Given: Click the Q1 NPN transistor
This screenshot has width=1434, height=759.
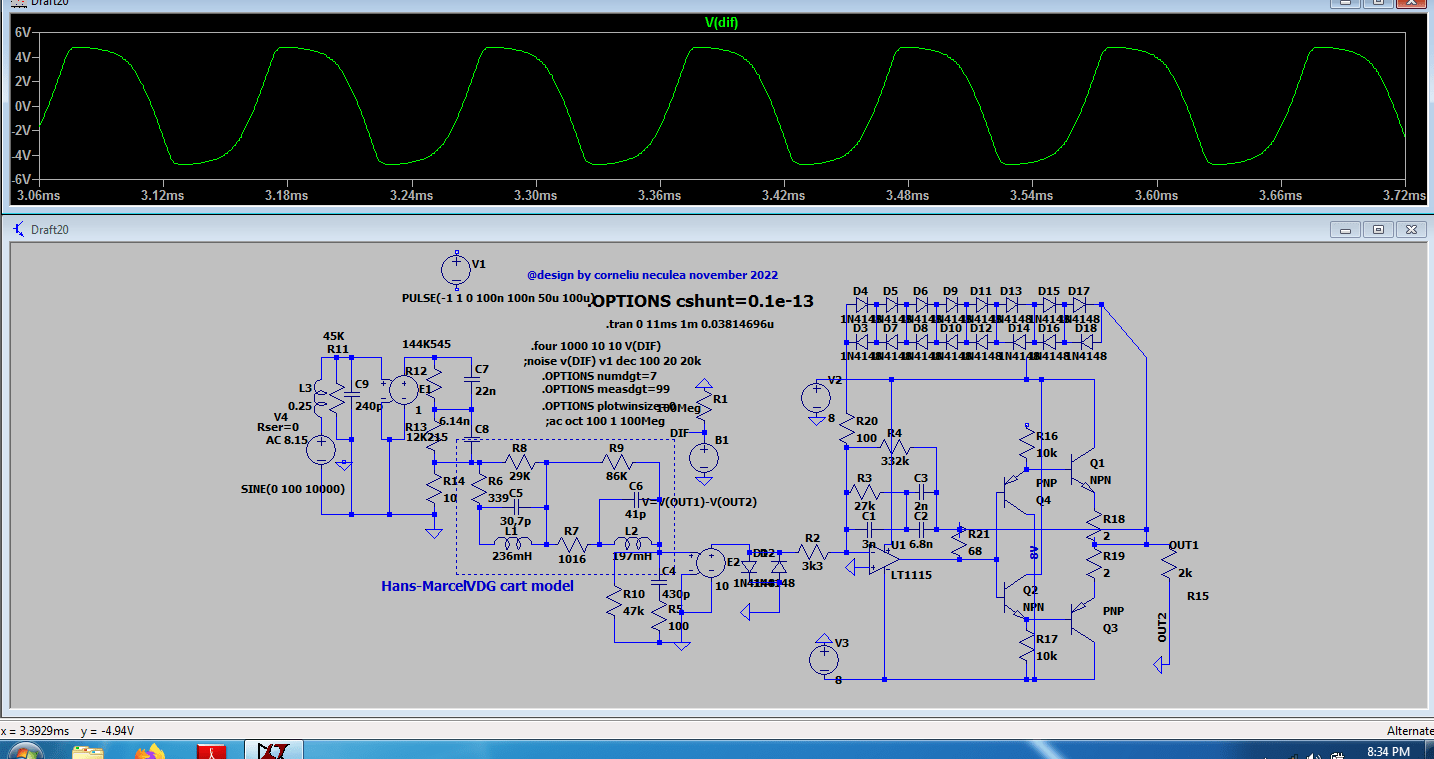Looking at the screenshot, I should (x=1082, y=470).
